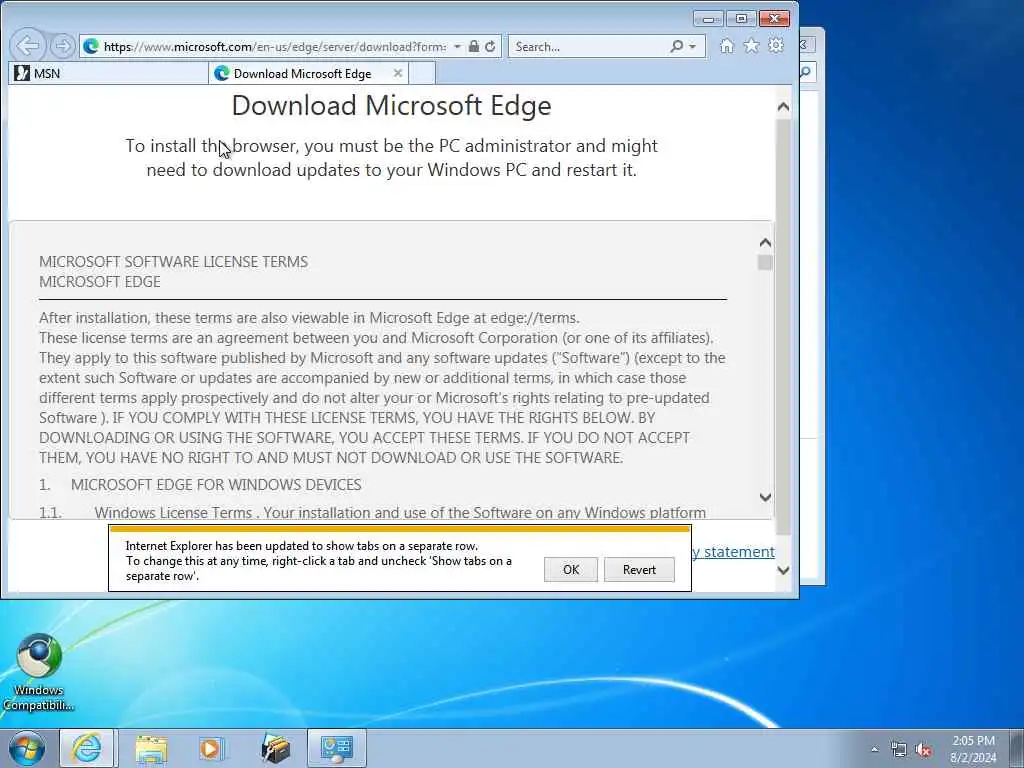Open Tools menu via gear icon
1024x768 pixels.
pos(776,46)
